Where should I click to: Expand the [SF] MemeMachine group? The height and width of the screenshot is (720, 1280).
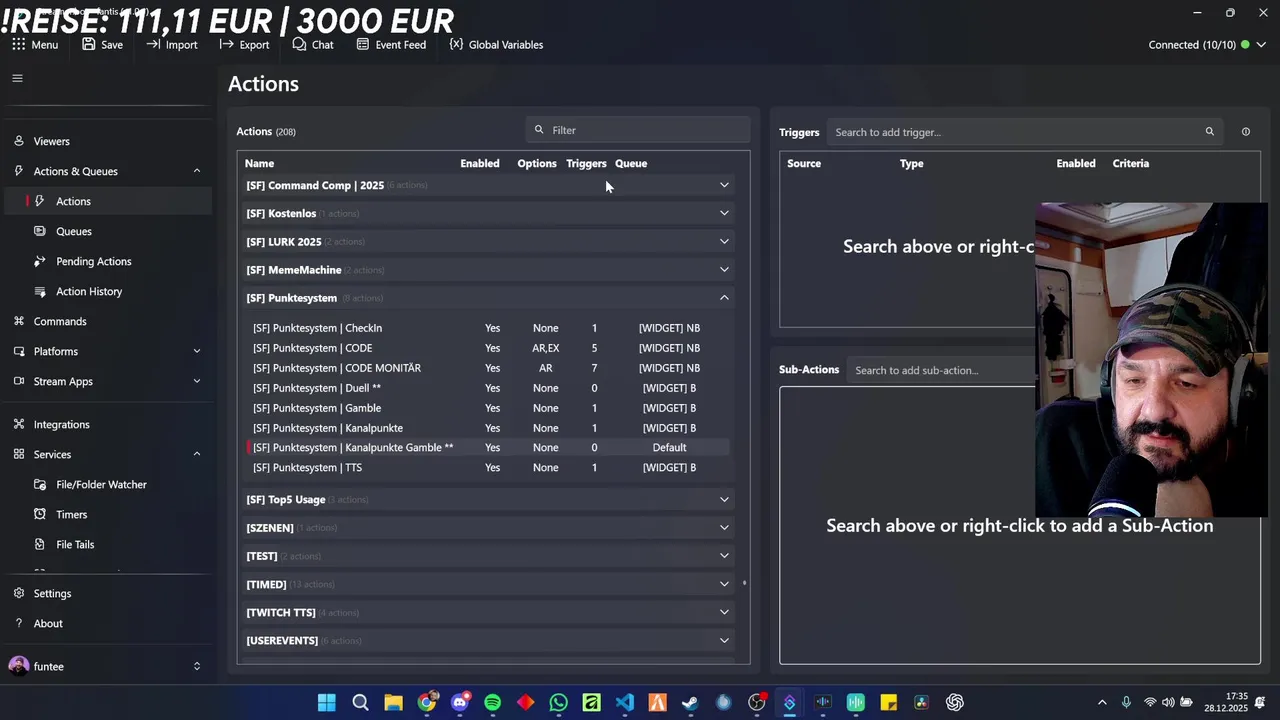[x=724, y=269]
